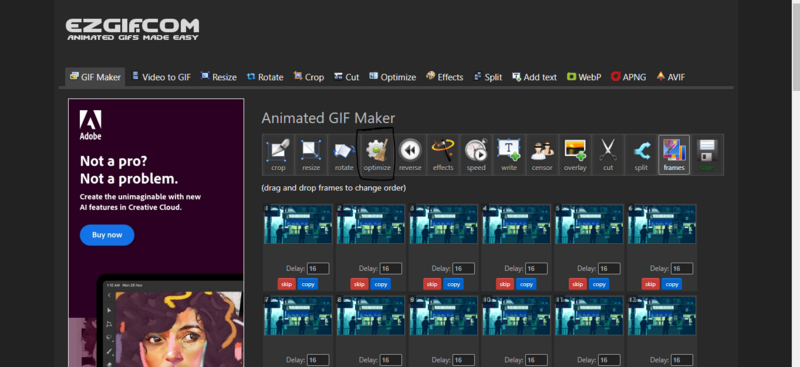This screenshot has width=800, height=367.
Task: Edit the Delay field of frame 7
Action: click(318, 360)
